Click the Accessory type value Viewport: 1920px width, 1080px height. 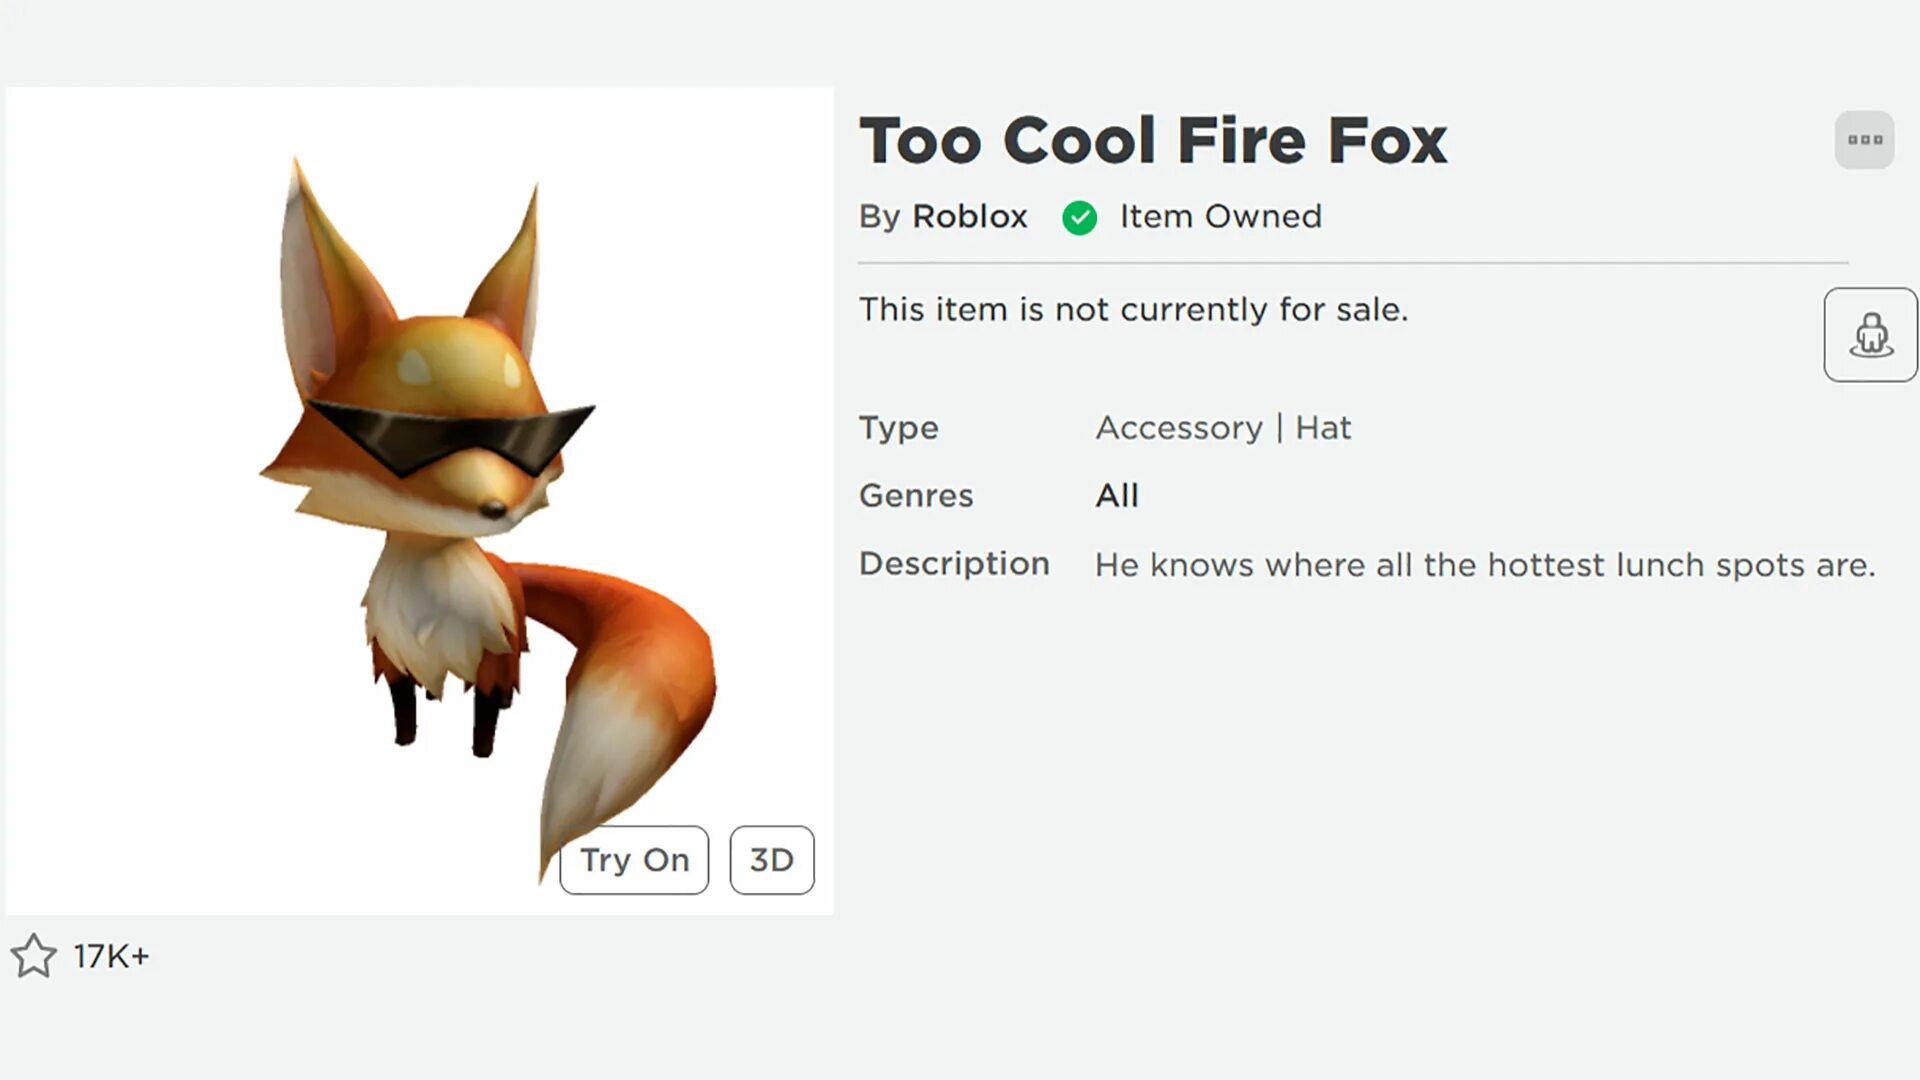coord(1179,428)
